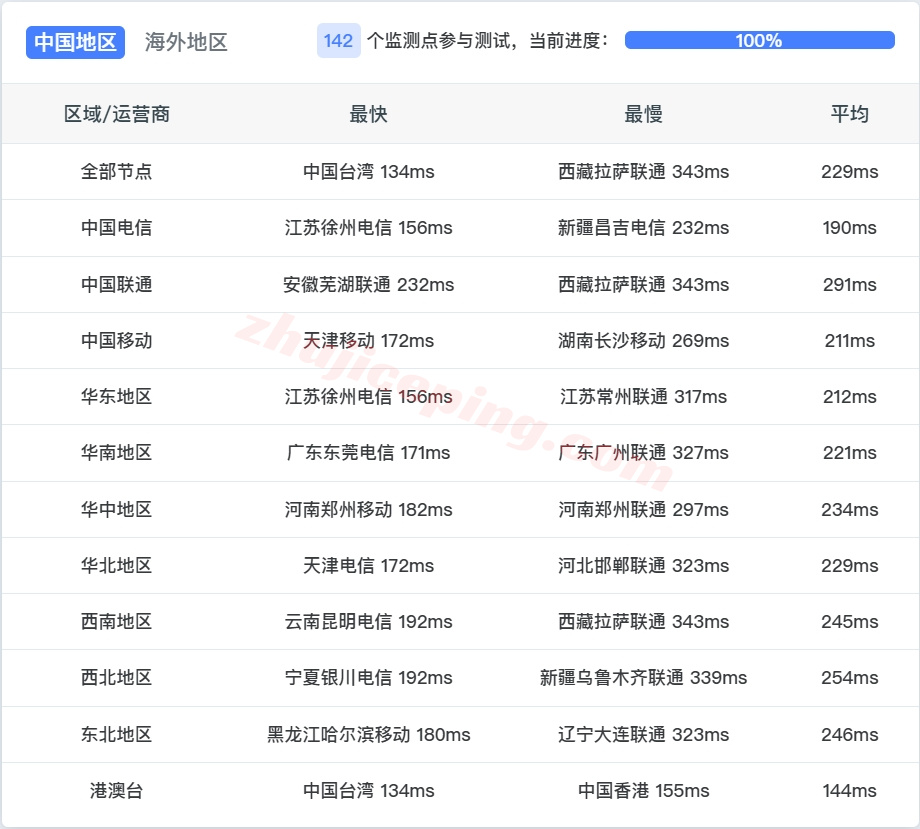This screenshot has width=920, height=829.
Task: Click 西藏拉萨联通 343ms in 中国联通 row
Action: [644, 285]
